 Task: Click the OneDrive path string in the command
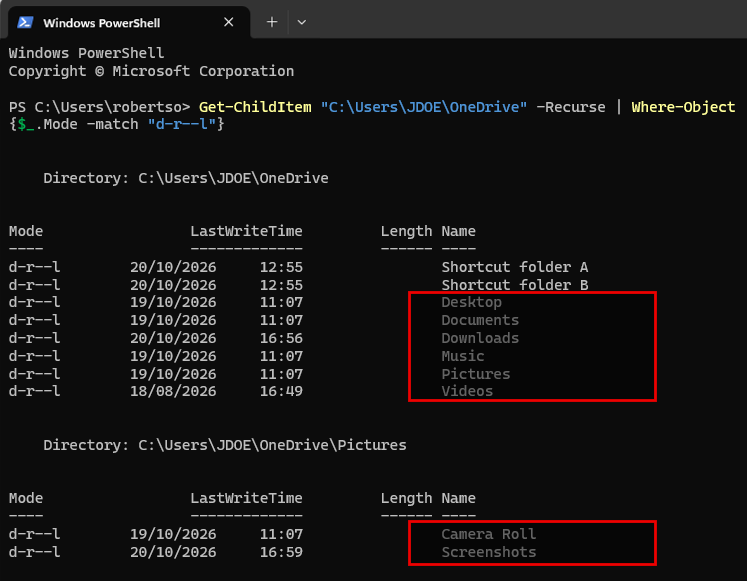[x=424, y=107]
